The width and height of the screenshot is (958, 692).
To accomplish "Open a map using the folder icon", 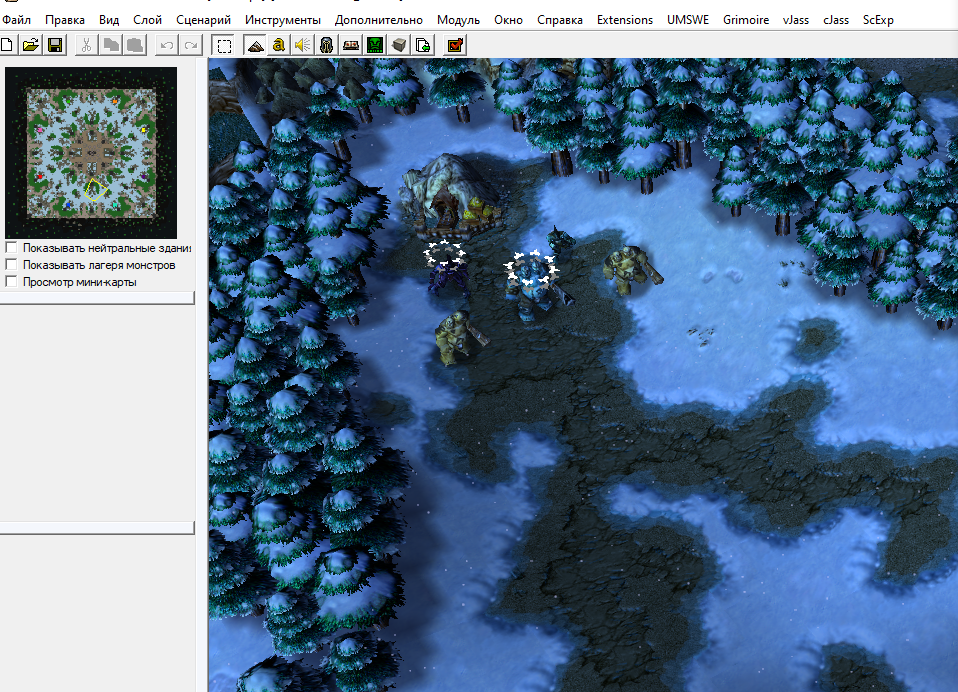I will click(x=31, y=45).
